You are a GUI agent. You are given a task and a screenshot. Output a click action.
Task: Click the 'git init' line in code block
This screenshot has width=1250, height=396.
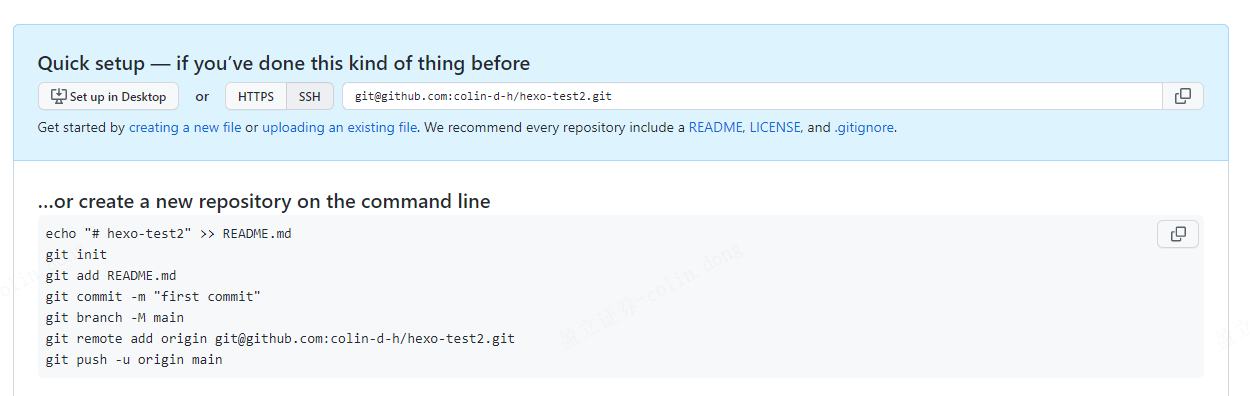click(x=76, y=254)
